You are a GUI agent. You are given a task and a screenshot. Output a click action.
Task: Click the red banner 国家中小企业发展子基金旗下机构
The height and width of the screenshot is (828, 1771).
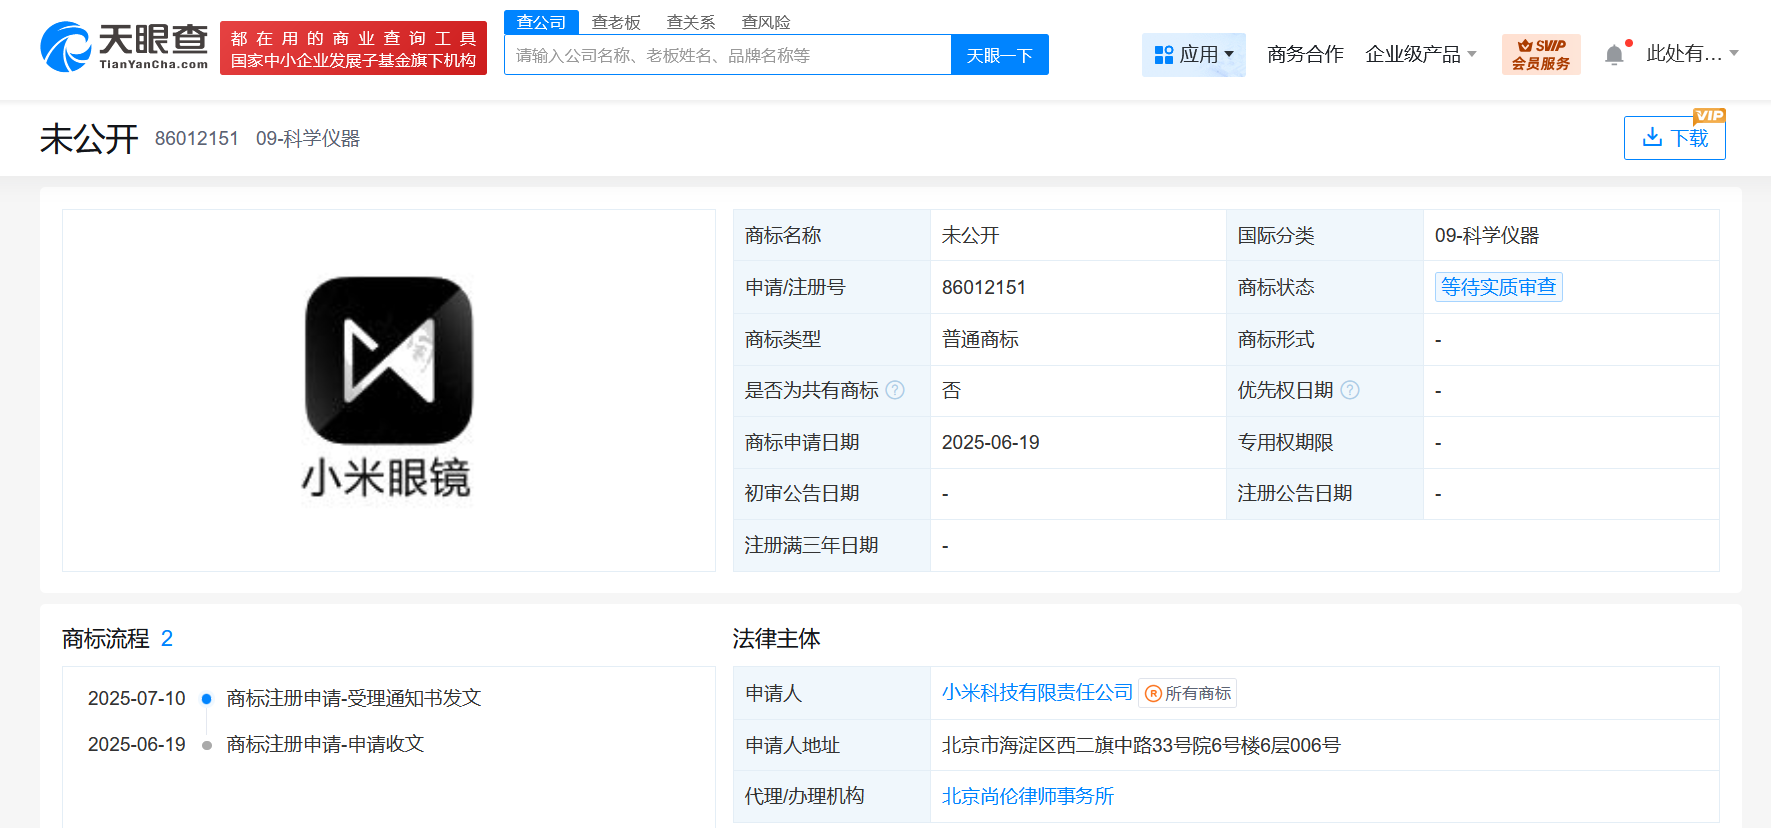(353, 48)
